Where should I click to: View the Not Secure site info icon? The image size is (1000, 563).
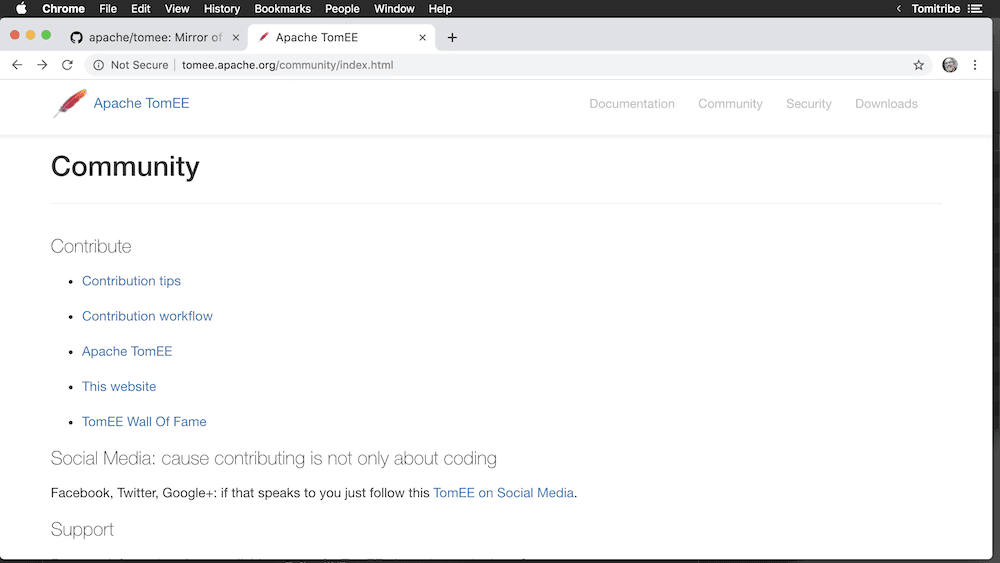(98, 65)
